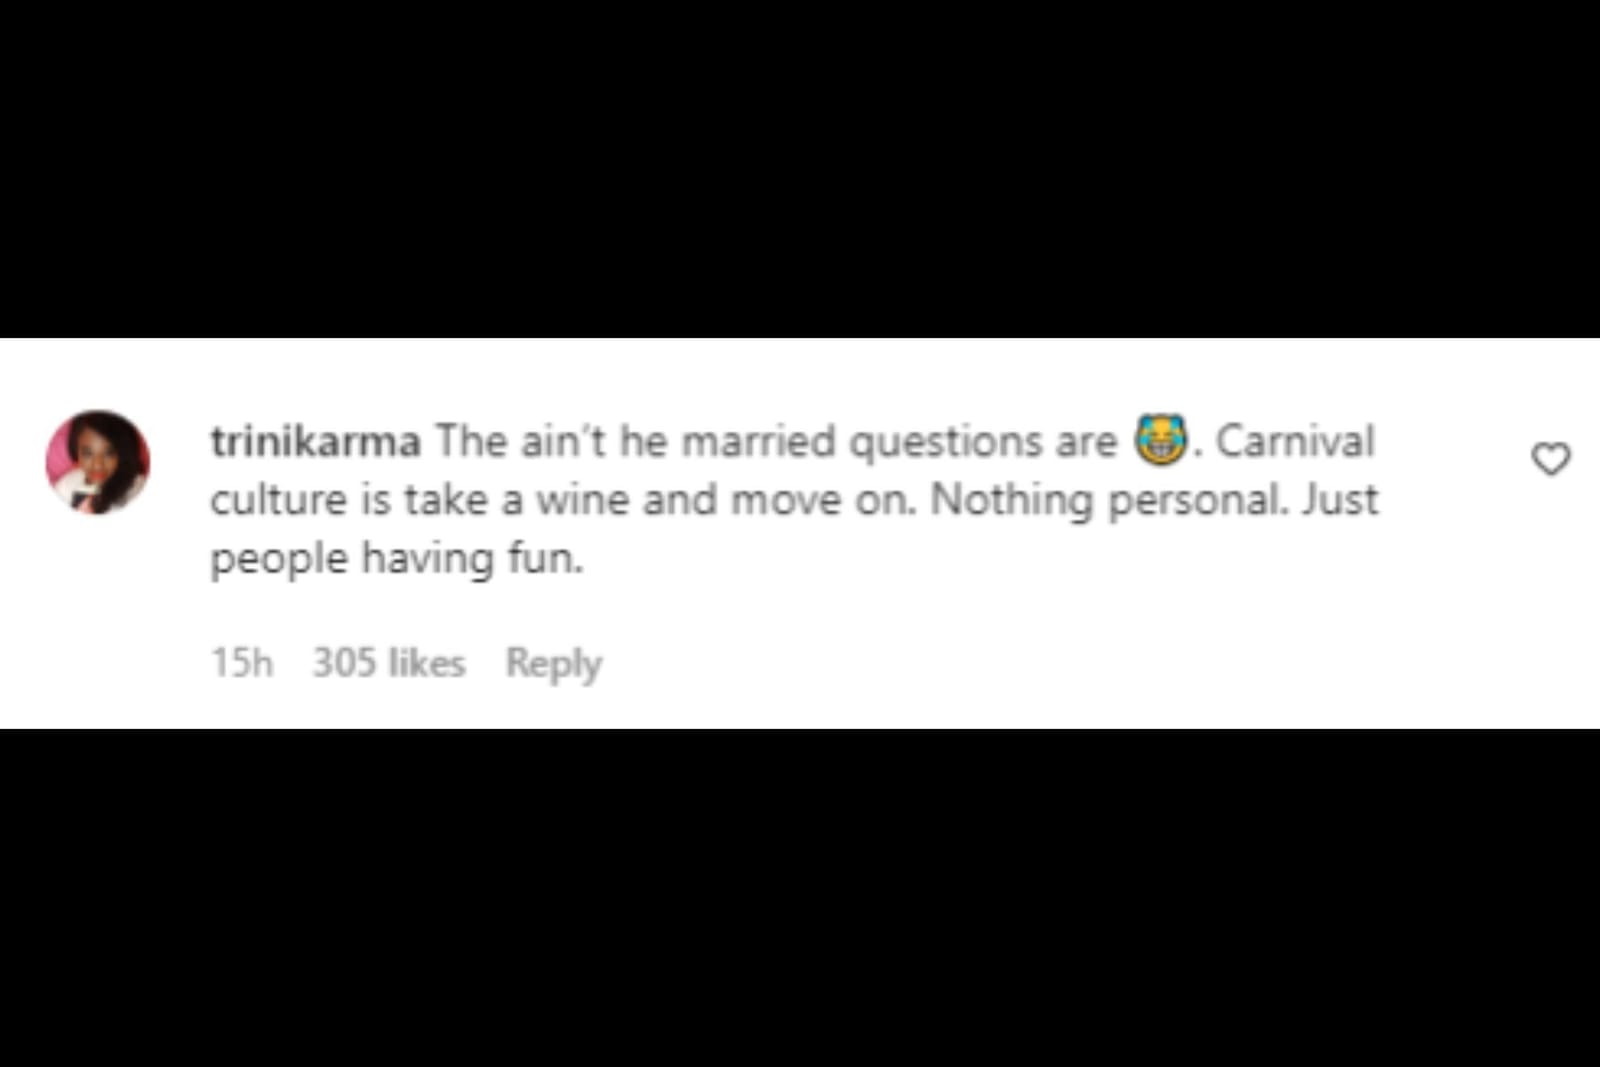Click the laughing emoji in the comment

(1160, 440)
